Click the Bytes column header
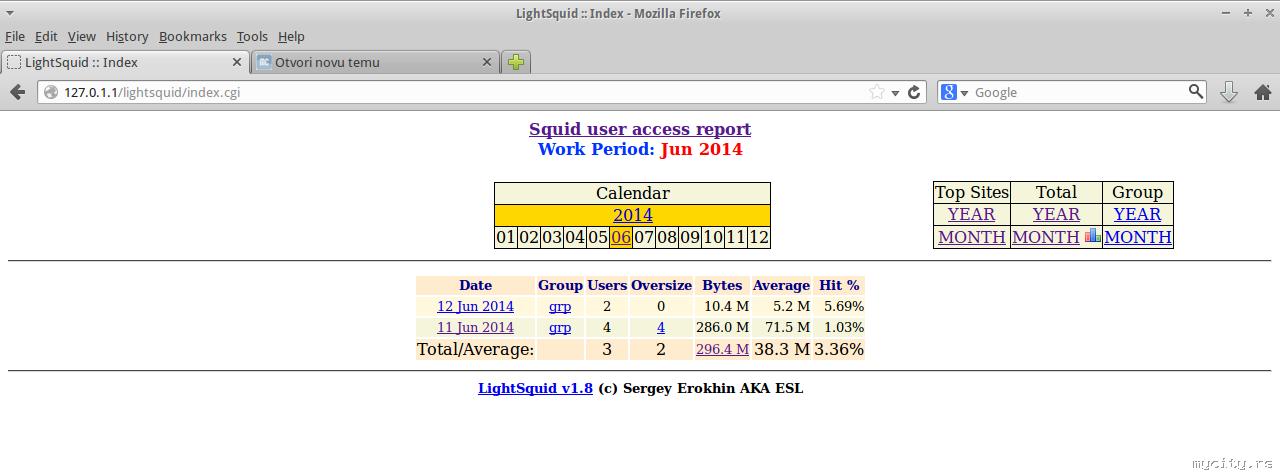The height and width of the screenshot is (476, 1280). point(722,285)
